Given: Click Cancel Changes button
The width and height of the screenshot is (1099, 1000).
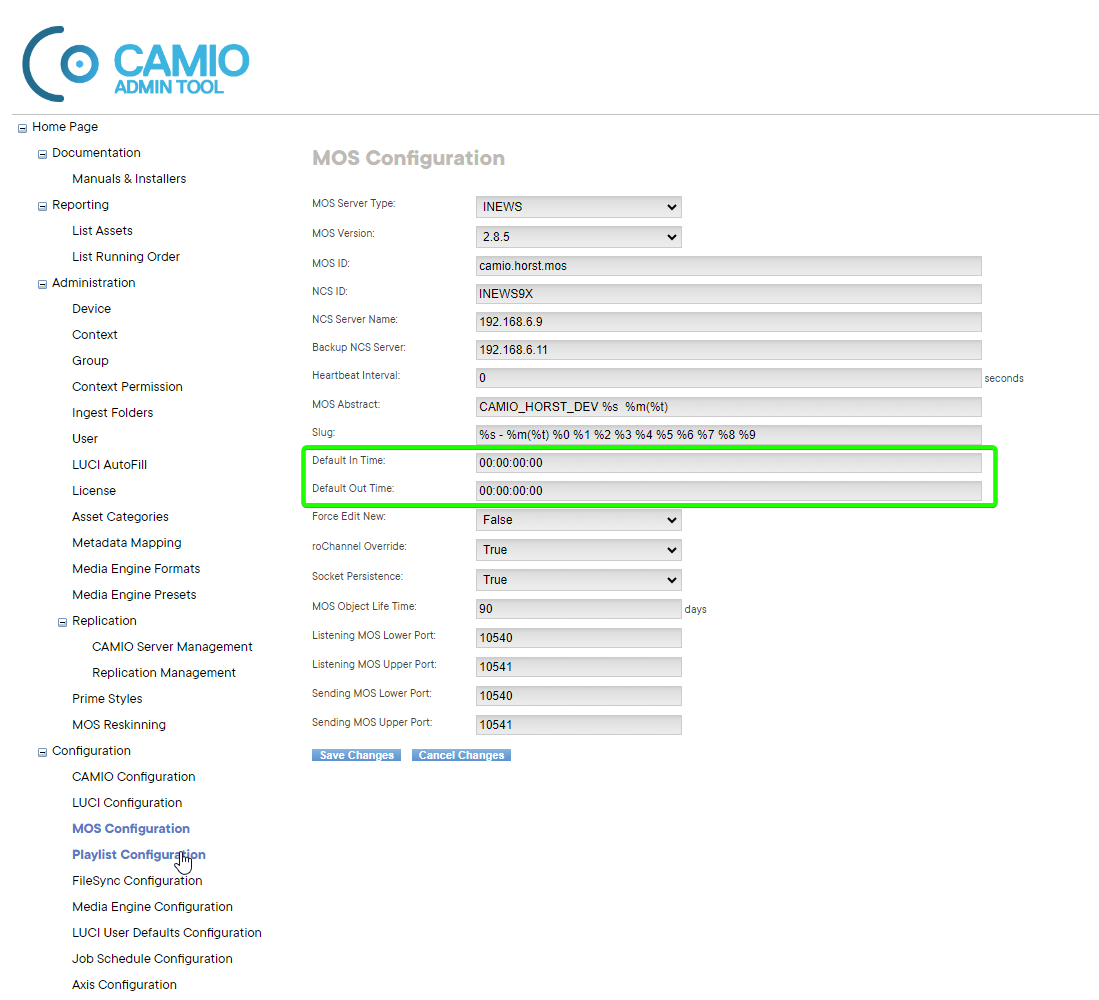Looking at the screenshot, I should point(461,755).
